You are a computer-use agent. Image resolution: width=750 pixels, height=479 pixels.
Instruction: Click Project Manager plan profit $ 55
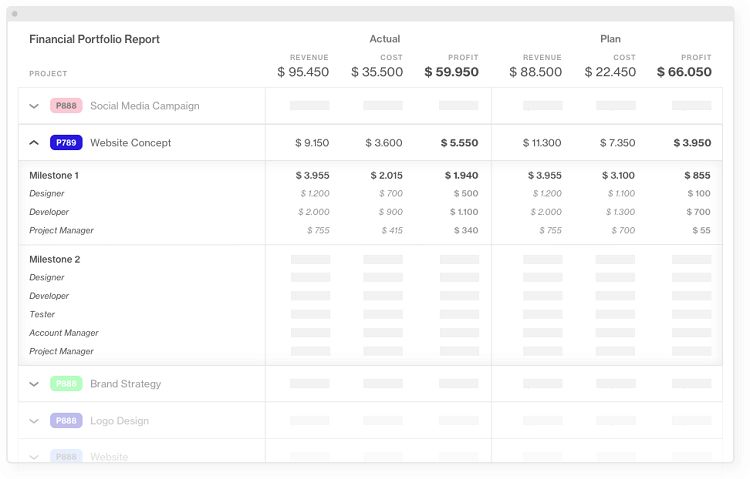[701, 231]
